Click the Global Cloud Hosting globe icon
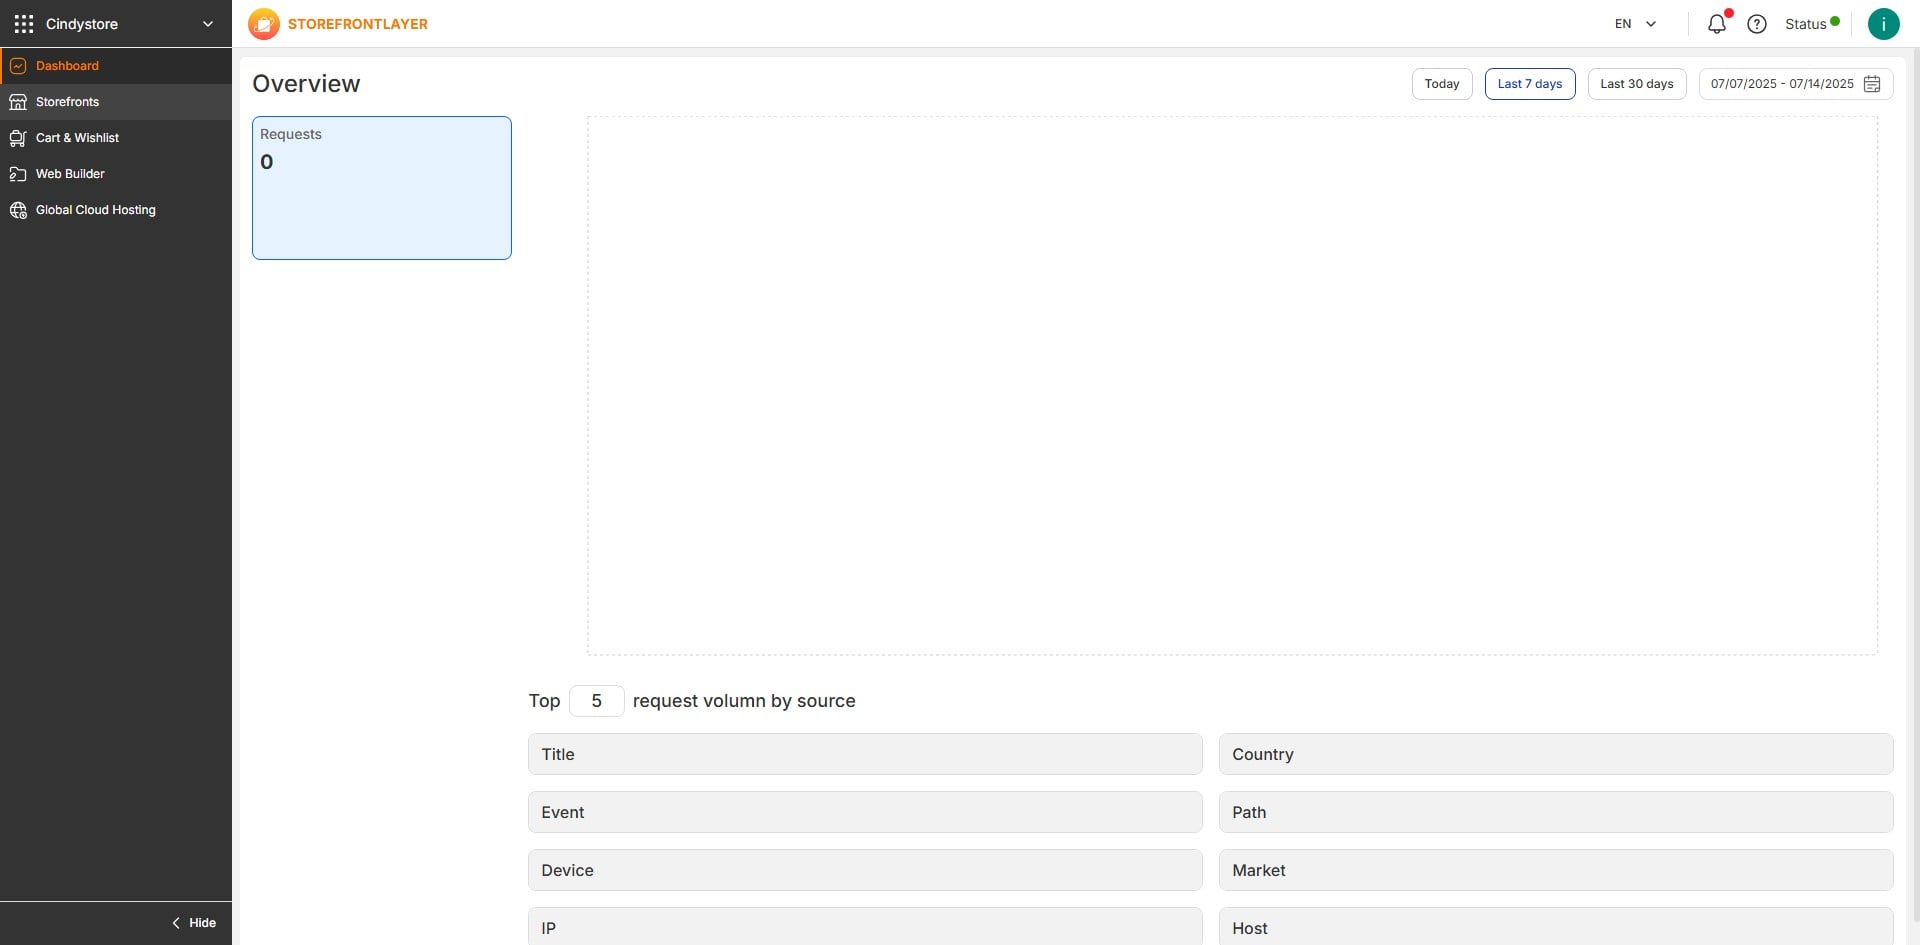Image resolution: width=1920 pixels, height=945 pixels. click(18, 210)
